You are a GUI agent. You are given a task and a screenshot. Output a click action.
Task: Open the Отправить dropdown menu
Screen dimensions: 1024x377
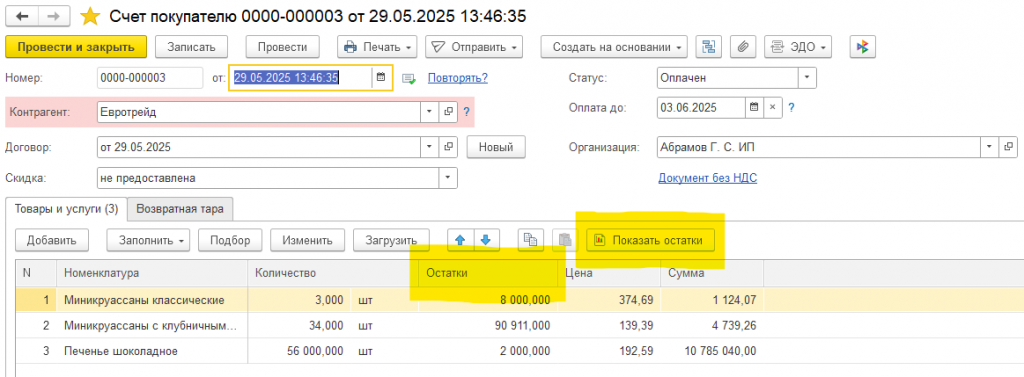pyautogui.click(x=474, y=46)
